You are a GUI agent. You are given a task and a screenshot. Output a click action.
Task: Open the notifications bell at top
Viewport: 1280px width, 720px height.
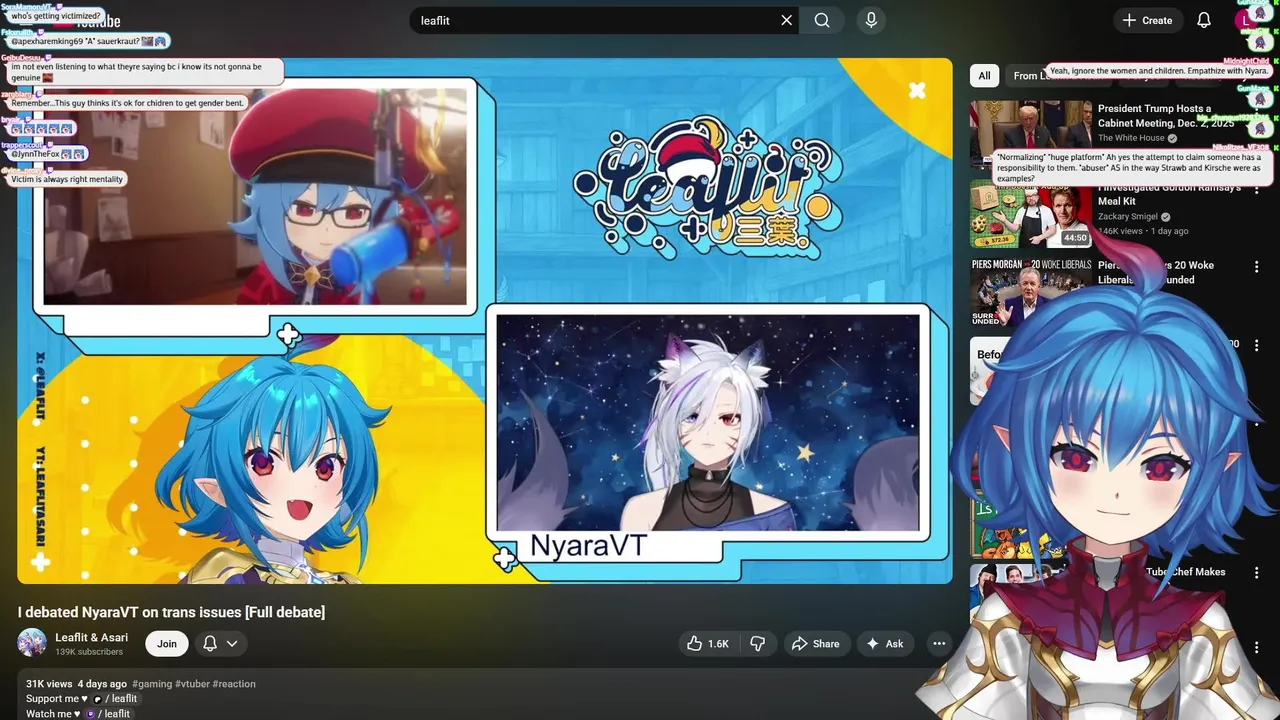[1204, 20]
